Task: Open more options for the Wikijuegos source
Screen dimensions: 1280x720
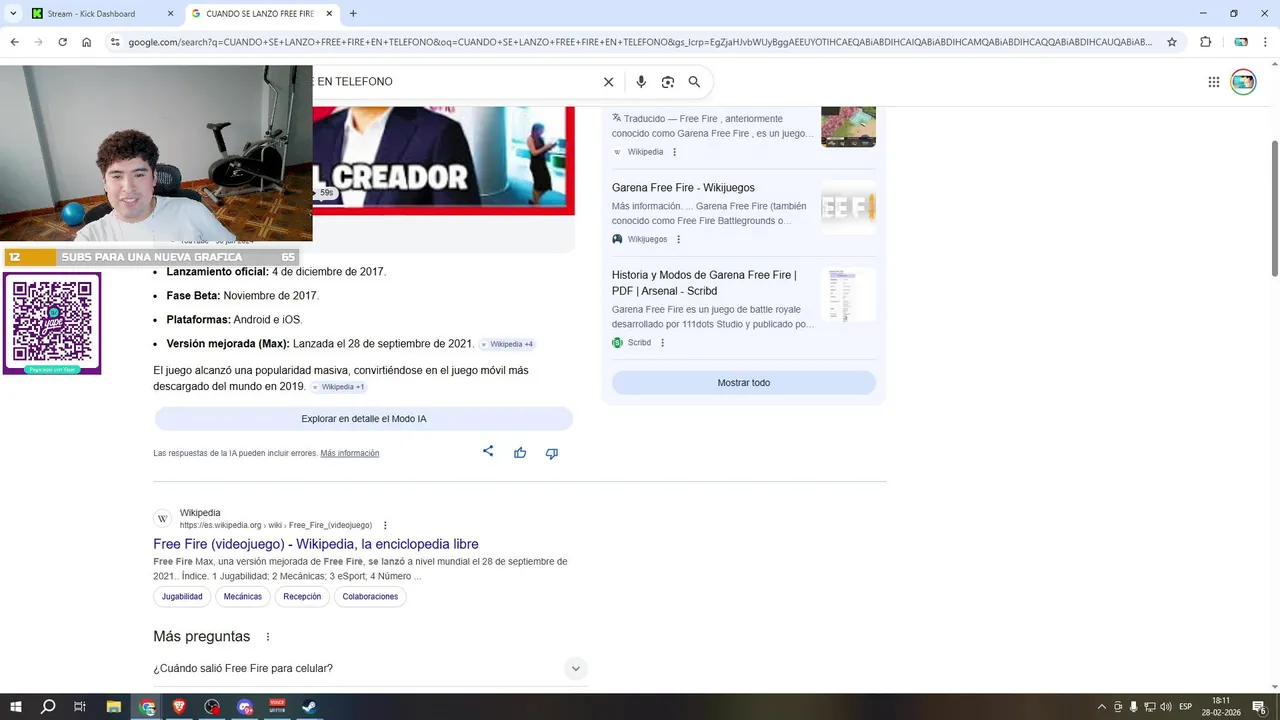Action: (678, 239)
